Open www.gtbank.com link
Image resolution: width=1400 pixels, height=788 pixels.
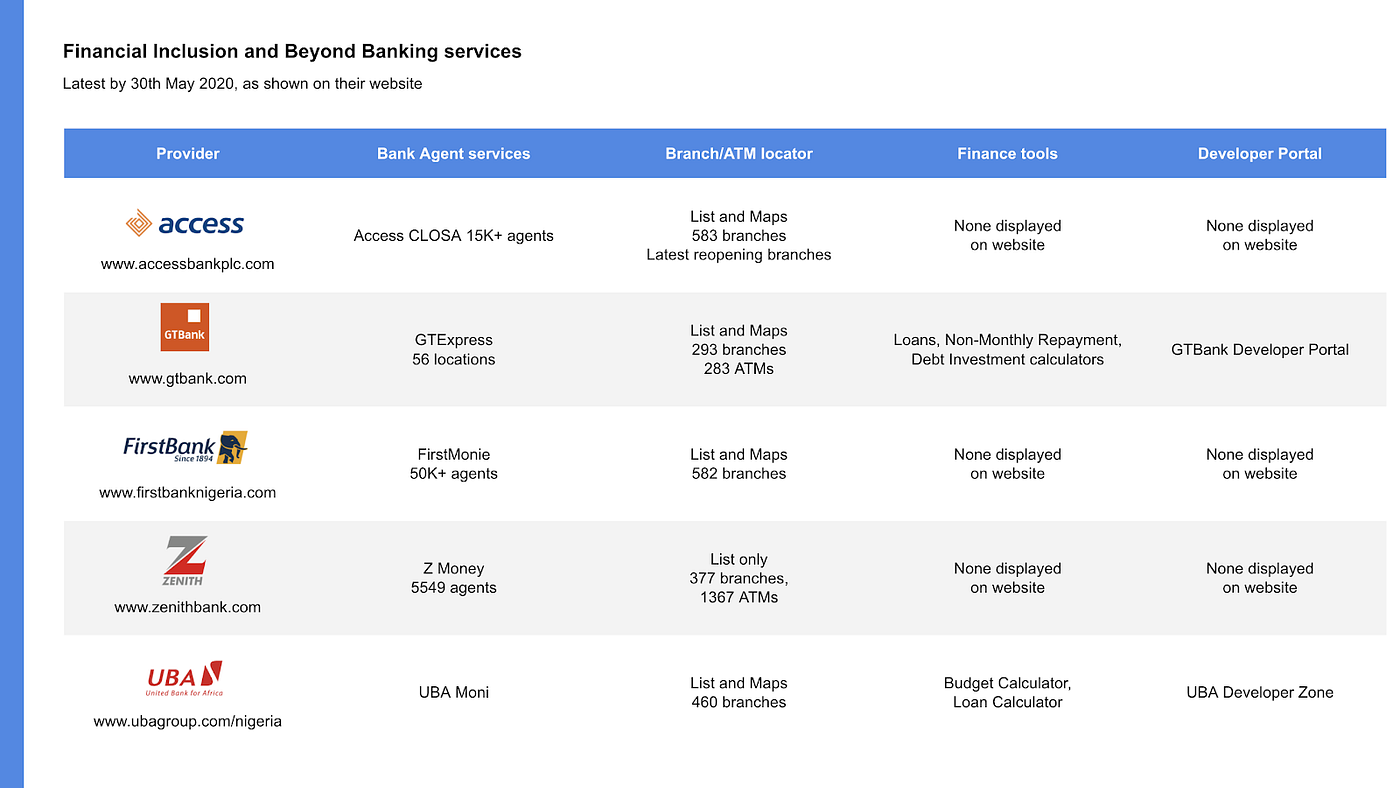pyautogui.click(x=188, y=378)
